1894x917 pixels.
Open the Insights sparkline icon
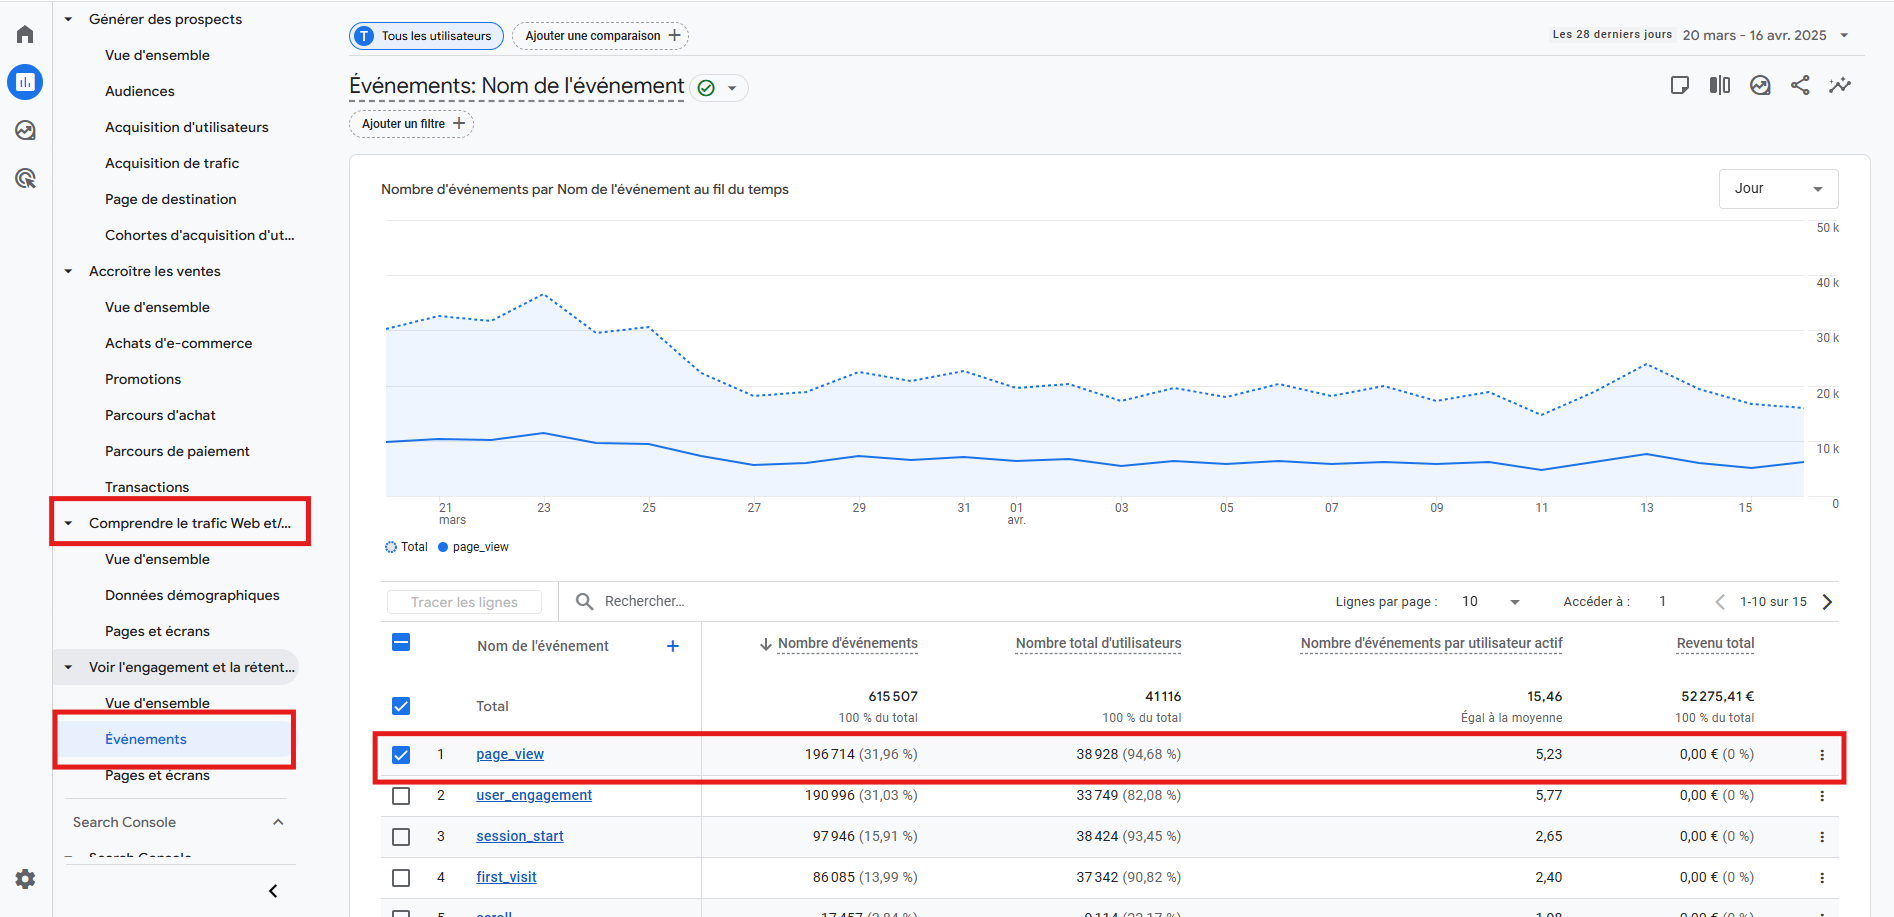pos(1840,86)
